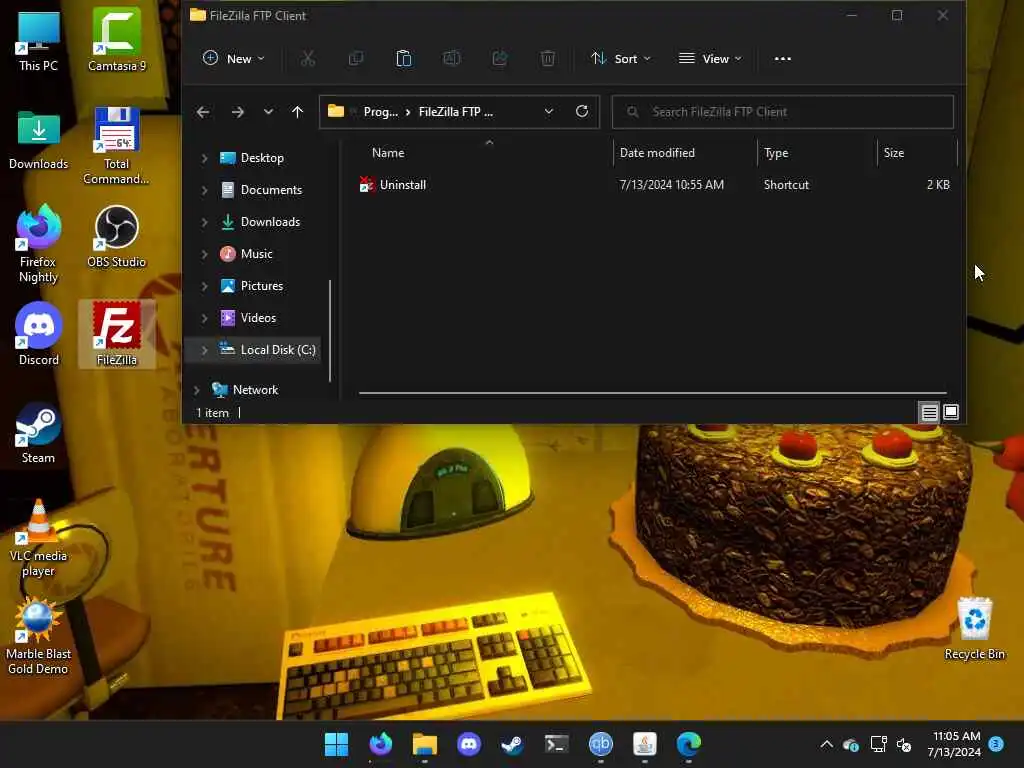This screenshot has height=768, width=1024.
Task: Open the Sort dropdown
Action: [x=620, y=59]
